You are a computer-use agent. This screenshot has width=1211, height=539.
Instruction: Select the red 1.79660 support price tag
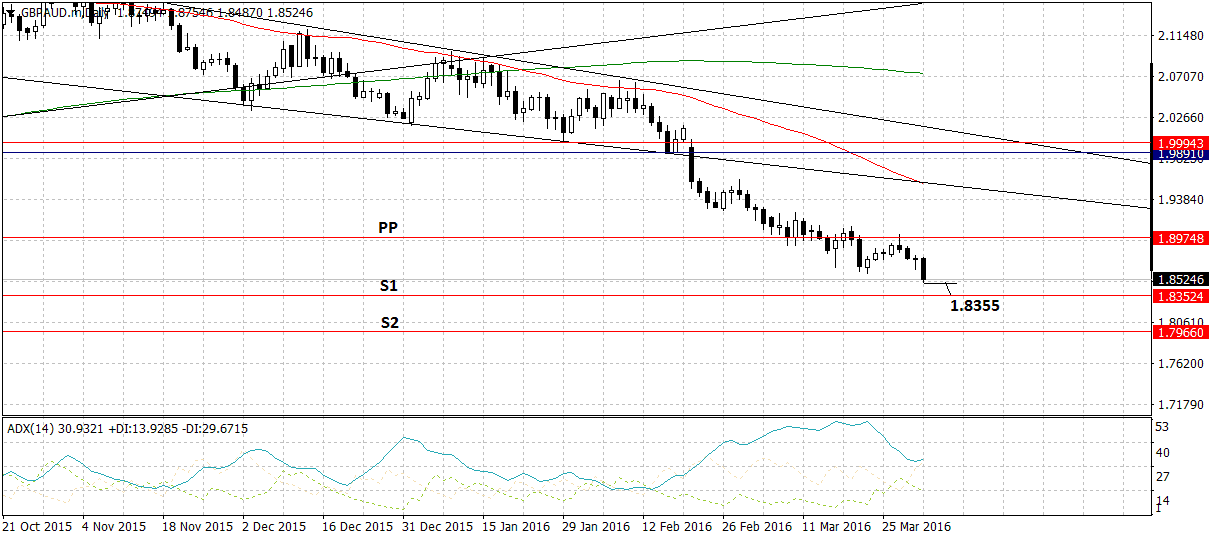[1181, 332]
